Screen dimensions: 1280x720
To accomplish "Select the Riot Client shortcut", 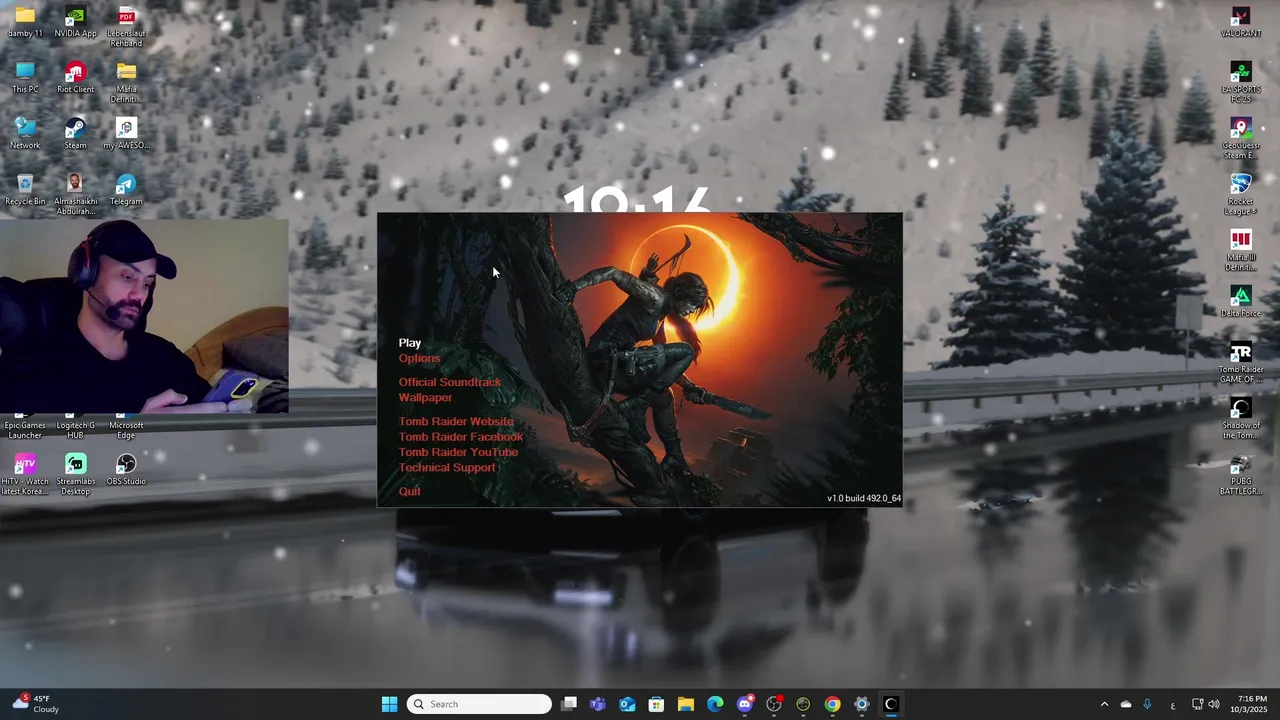I will pos(75,78).
